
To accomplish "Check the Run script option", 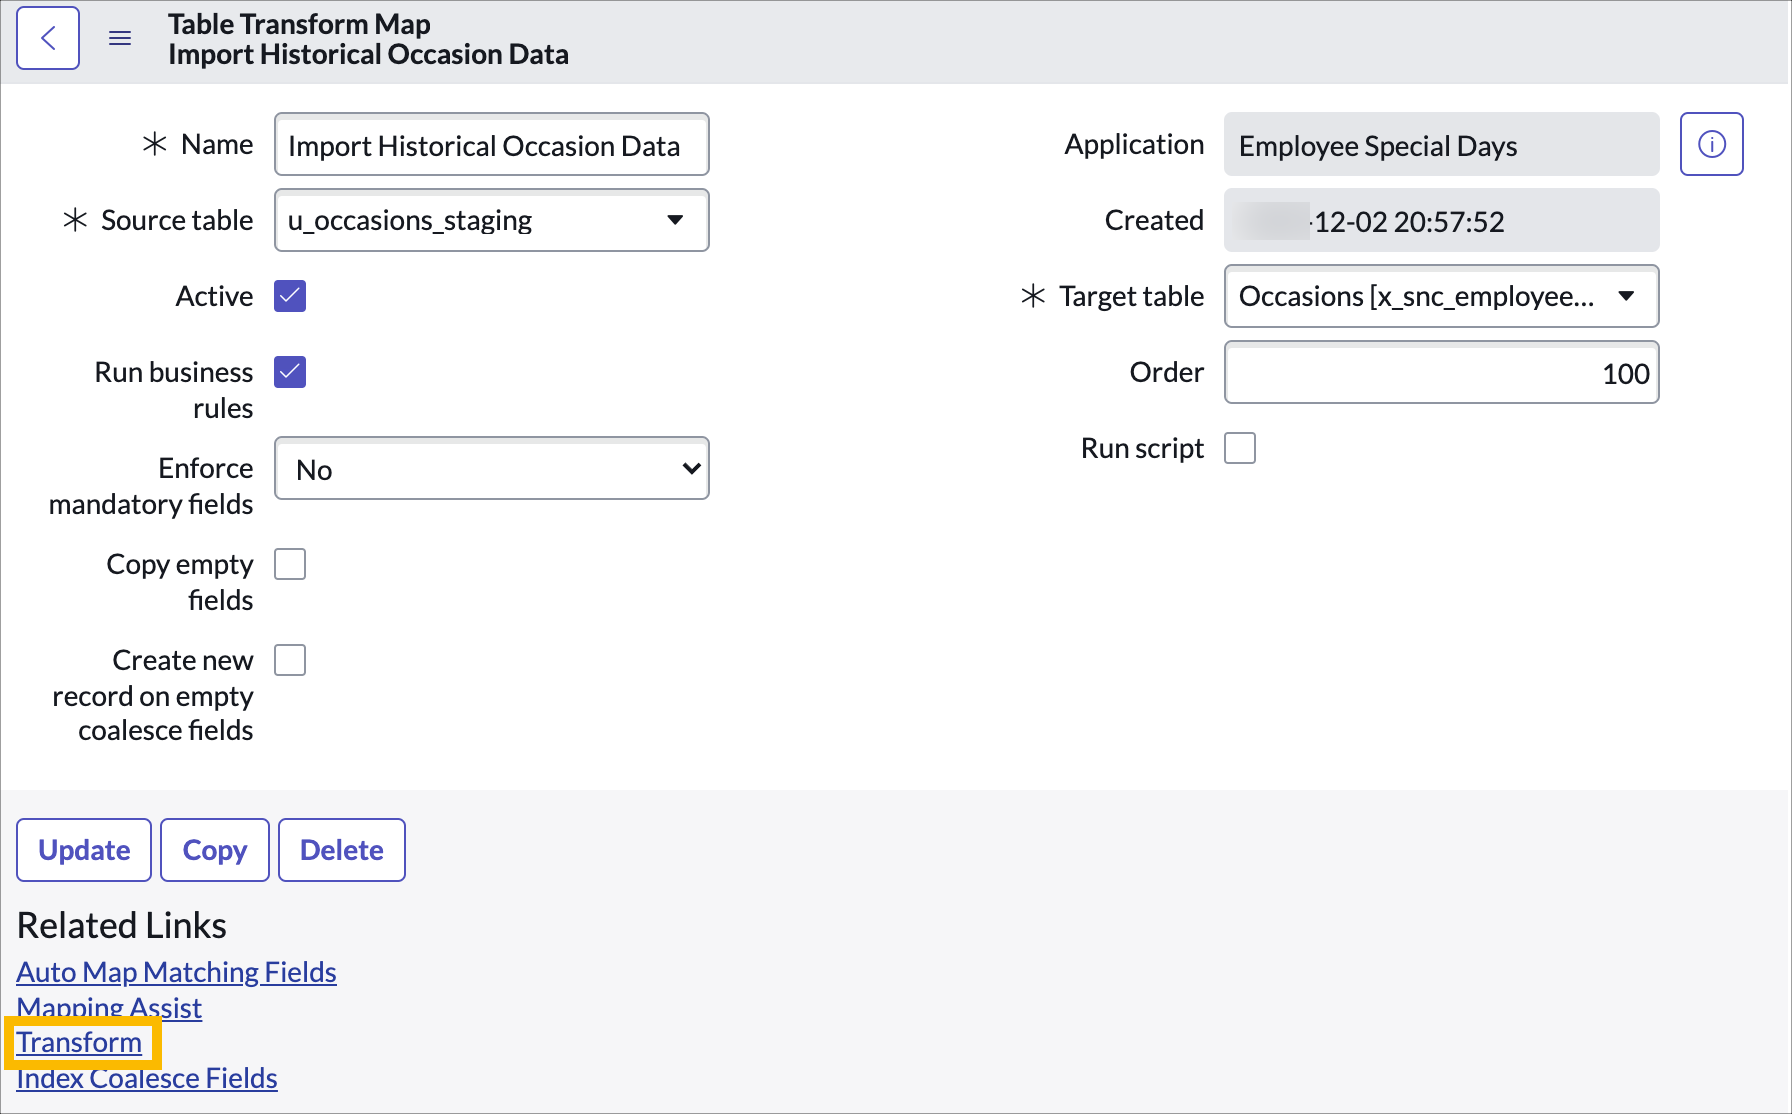I will pyautogui.click(x=1240, y=448).
